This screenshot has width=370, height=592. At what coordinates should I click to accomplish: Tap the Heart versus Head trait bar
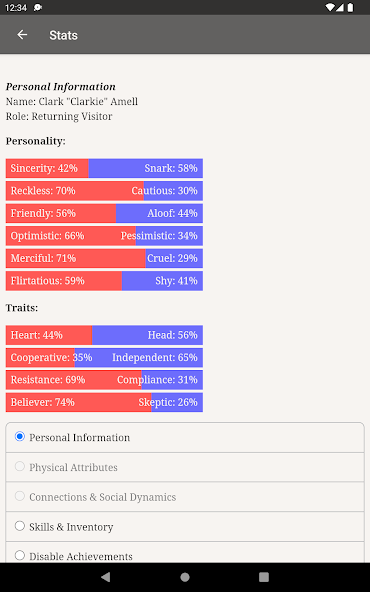click(x=104, y=335)
